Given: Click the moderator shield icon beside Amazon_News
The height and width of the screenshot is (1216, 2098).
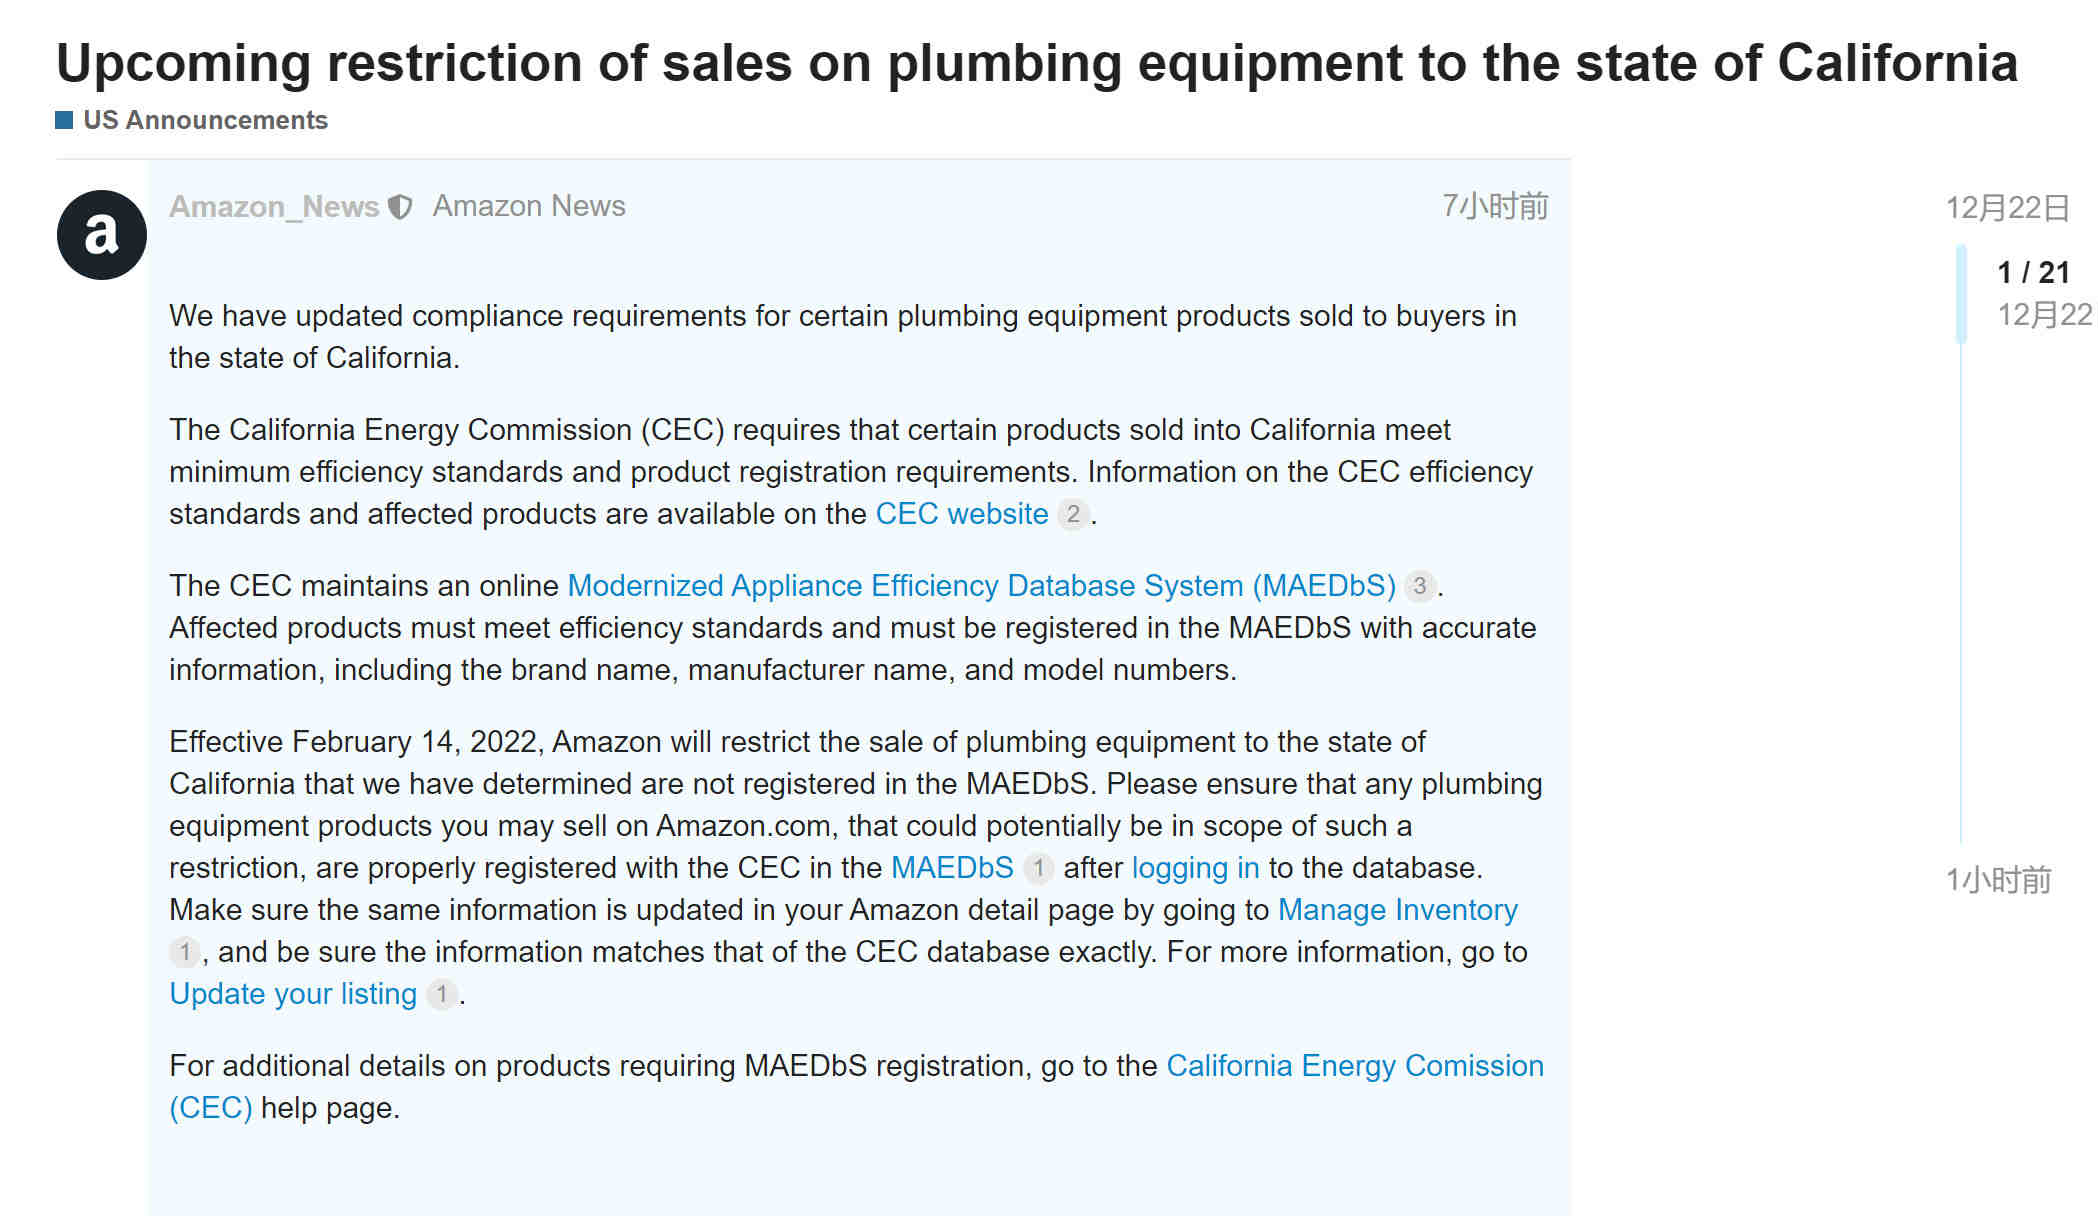Looking at the screenshot, I should tap(400, 207).
